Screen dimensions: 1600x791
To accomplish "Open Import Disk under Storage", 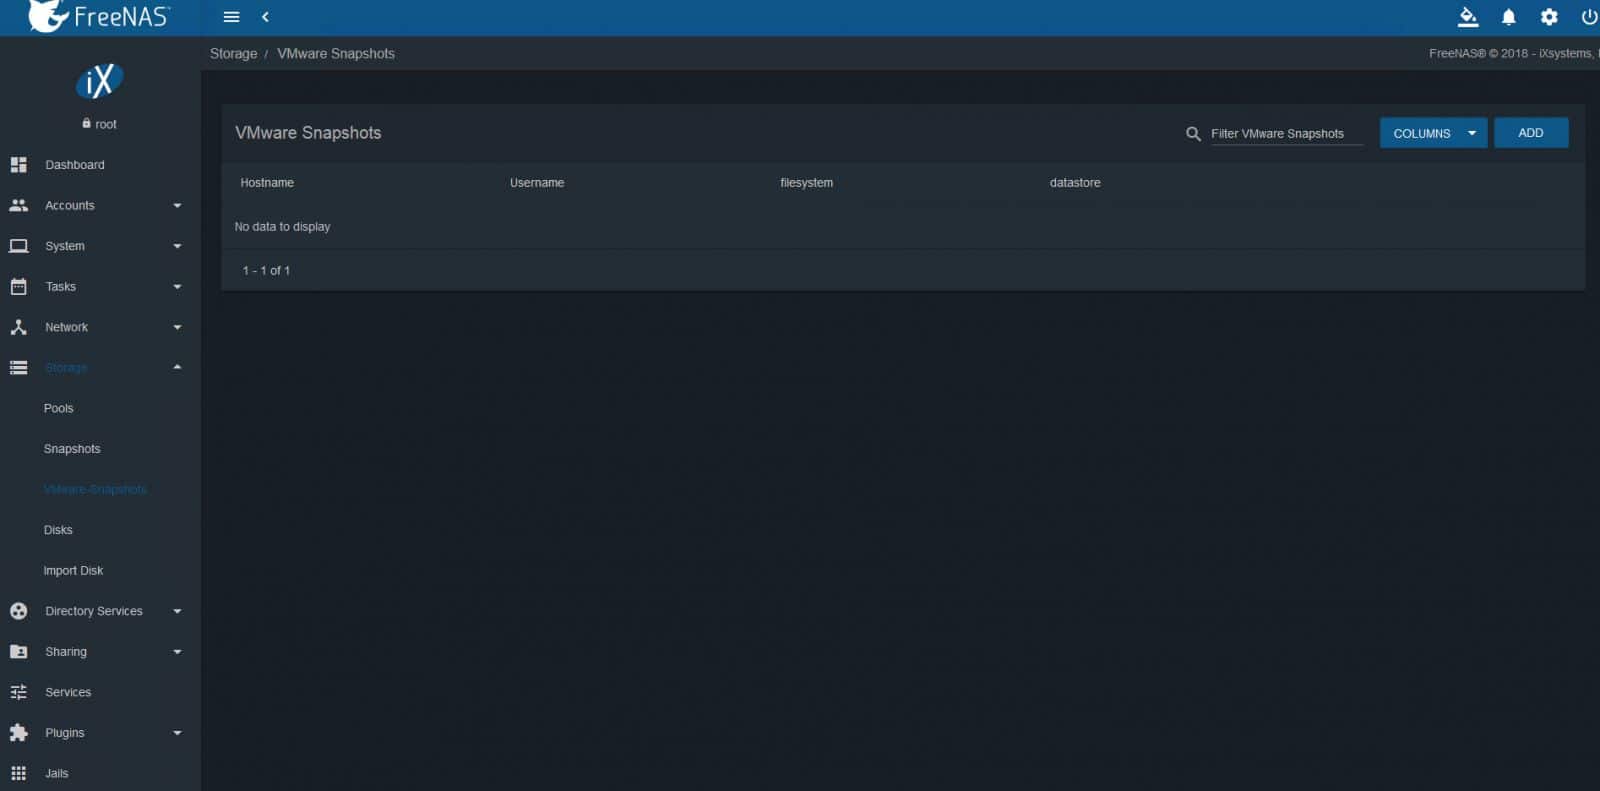I will (73, 570).
